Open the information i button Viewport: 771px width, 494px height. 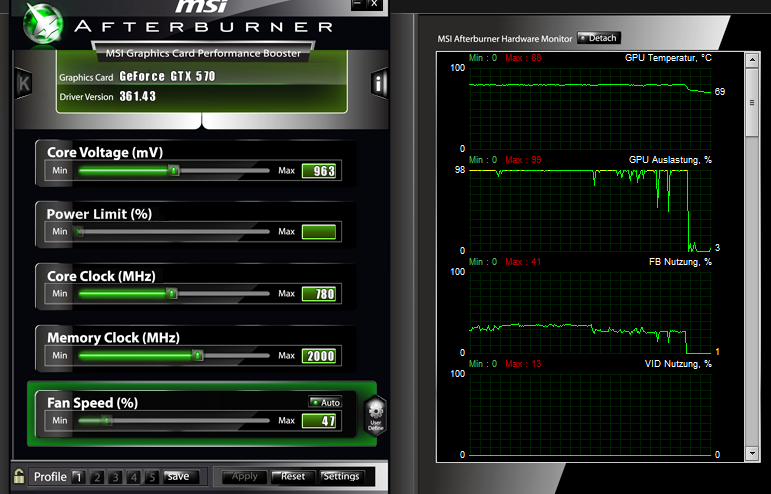tap(379, 83)
